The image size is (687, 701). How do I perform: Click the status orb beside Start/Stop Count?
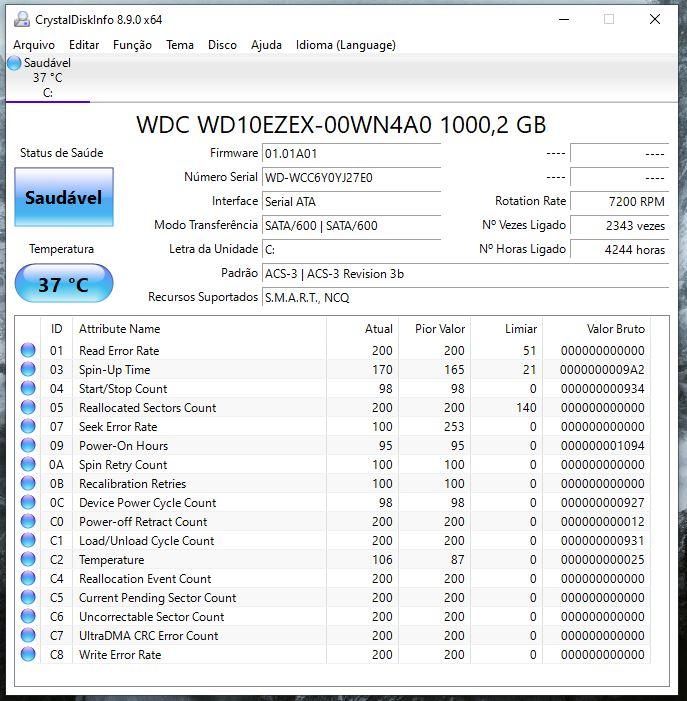pos(28,388)
